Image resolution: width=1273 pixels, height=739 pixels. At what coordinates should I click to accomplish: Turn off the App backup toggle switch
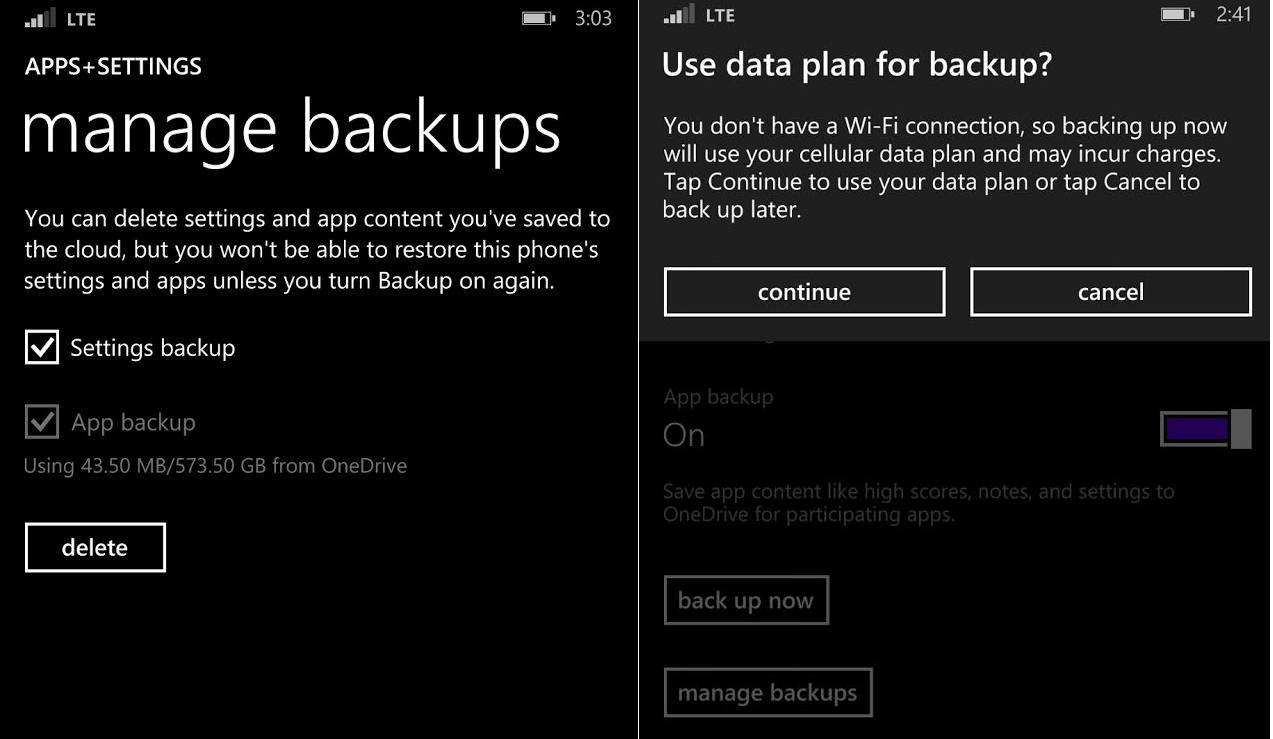tap(1205, 429)
